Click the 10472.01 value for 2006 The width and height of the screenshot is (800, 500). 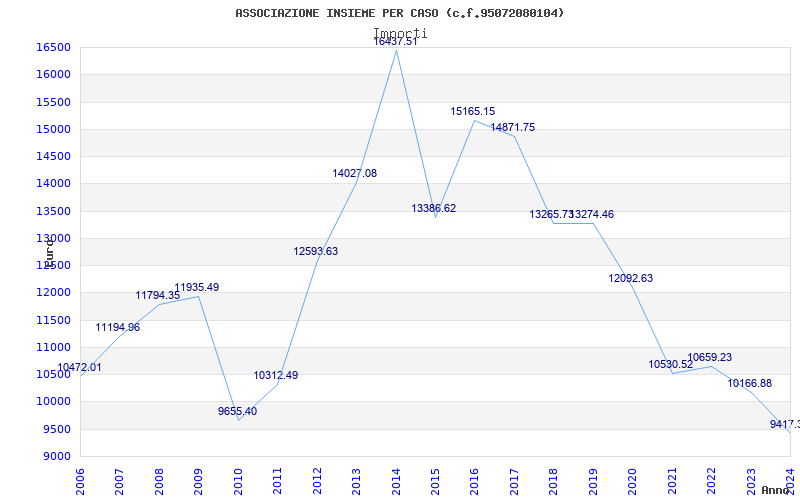tap(79, 367)
